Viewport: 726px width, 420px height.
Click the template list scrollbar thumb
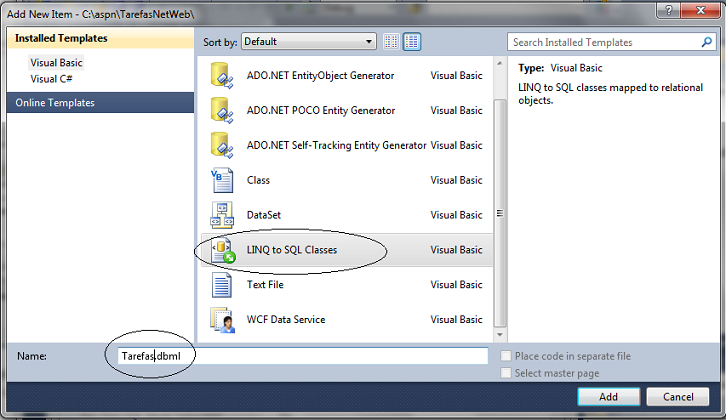[x=500, y=213]
